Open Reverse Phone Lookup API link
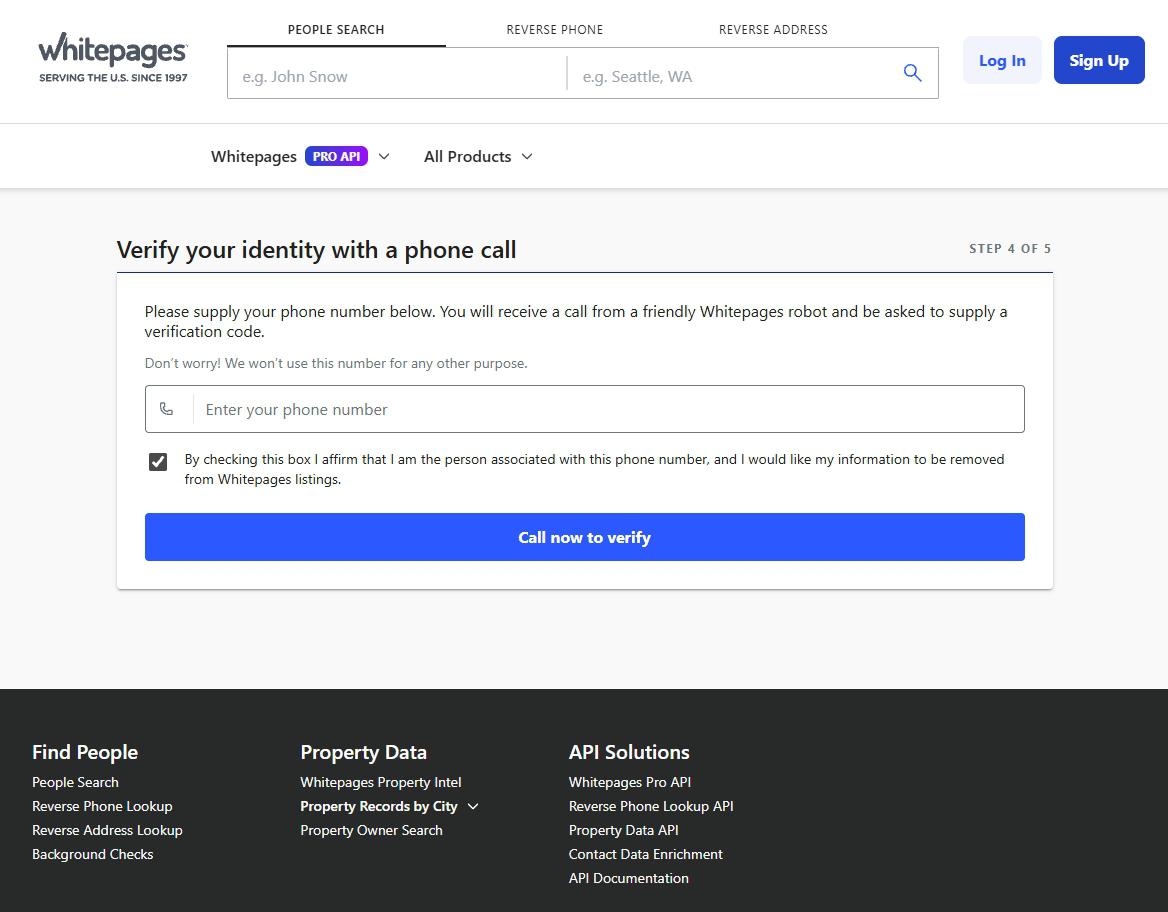Viewport: 1168px width, 912px height. [651, 806]
